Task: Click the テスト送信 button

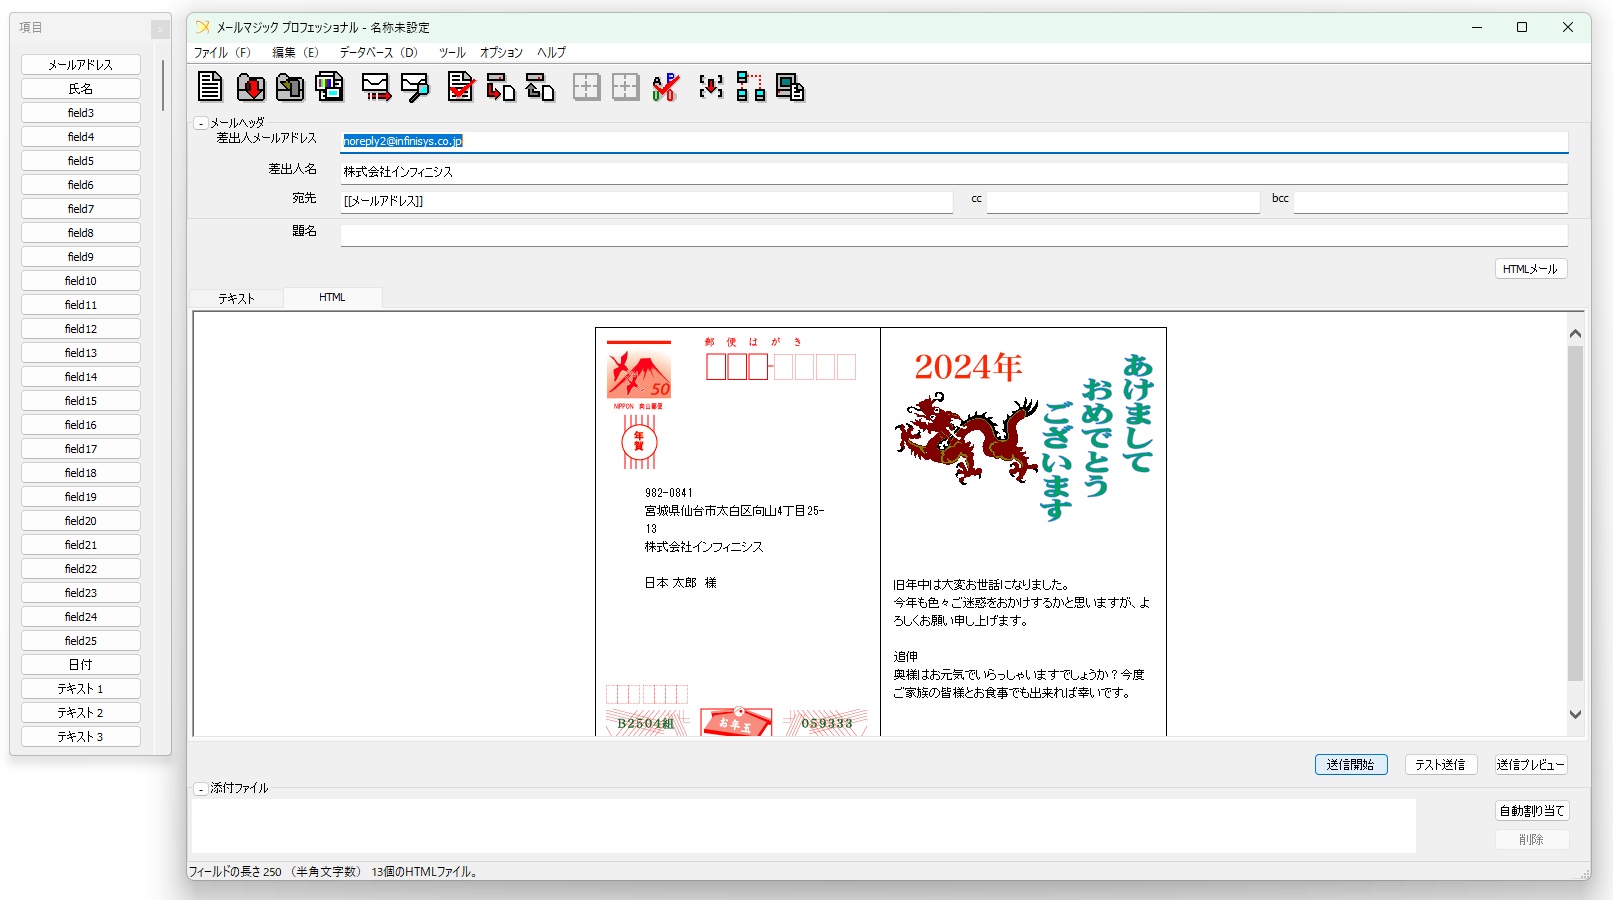Action: pyautogui.click(x=1440, y=764)
